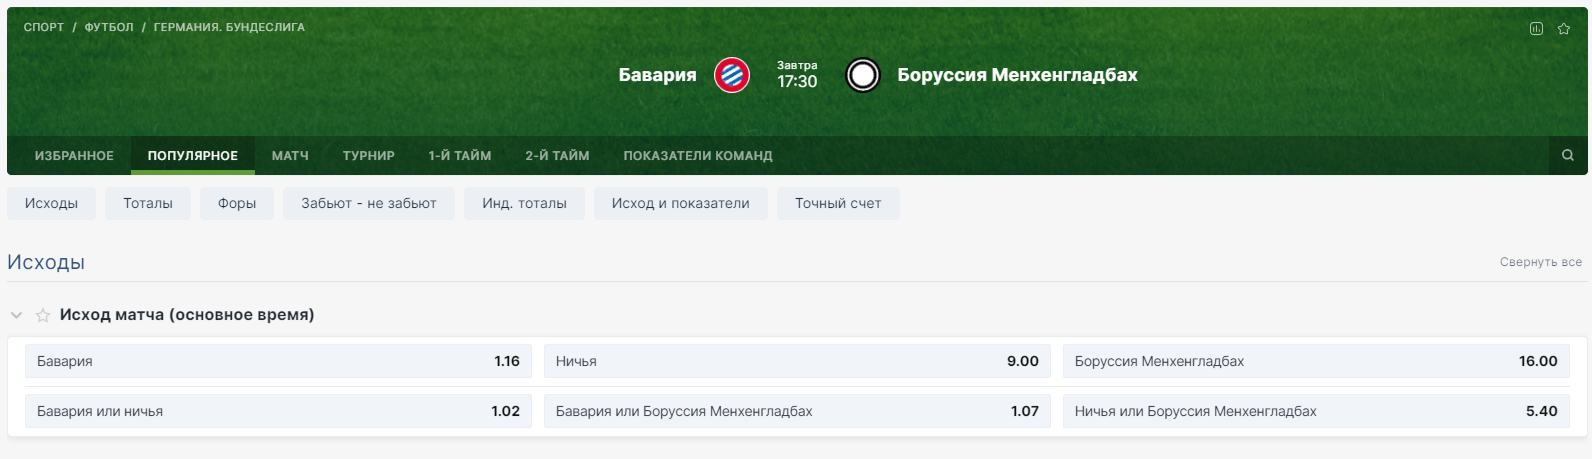
Task: Click Бавария team logo
Action: tap(732, 75)
